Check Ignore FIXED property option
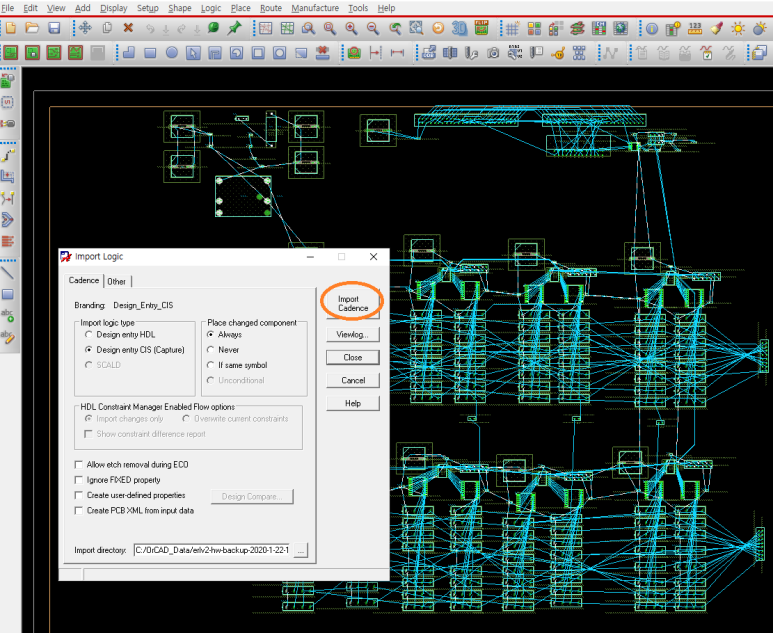Screen dimensions: 773x633 point(80,480)
